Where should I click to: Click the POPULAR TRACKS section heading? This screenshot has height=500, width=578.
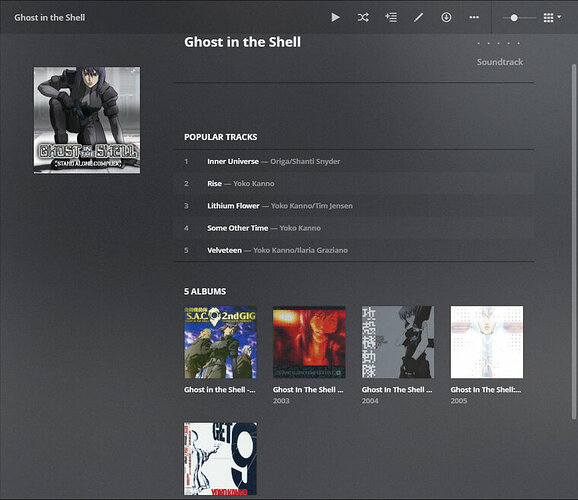click(220, 137)
